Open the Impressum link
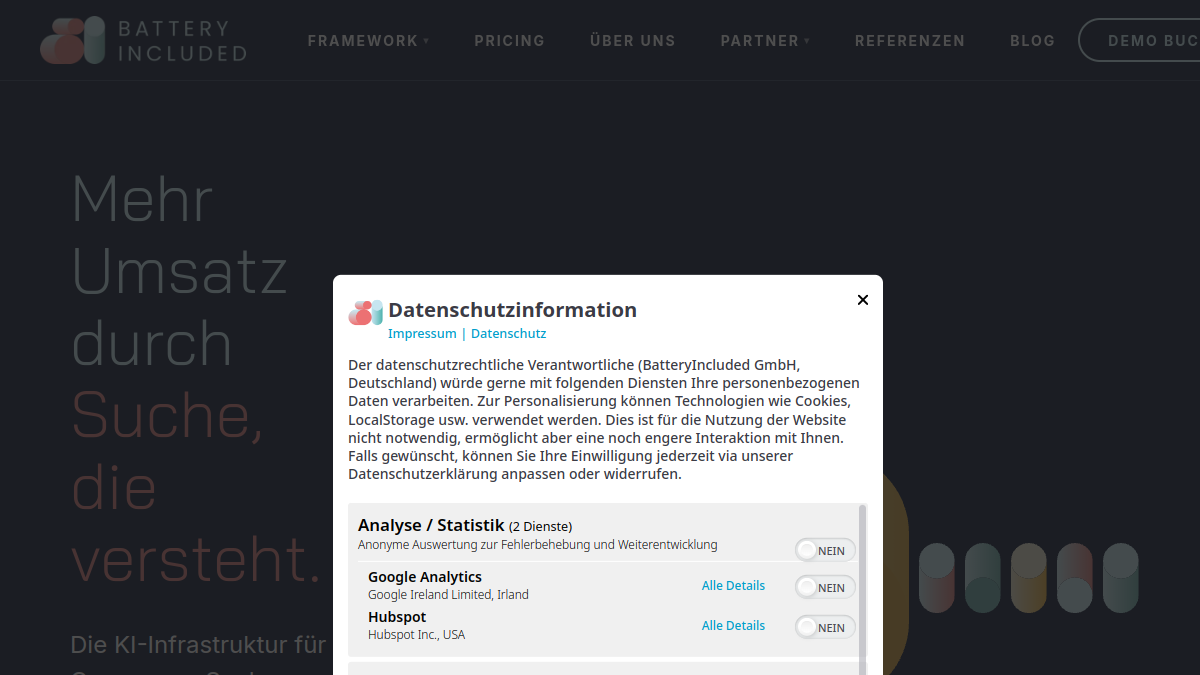1200x675 pixels. [422, 334]
